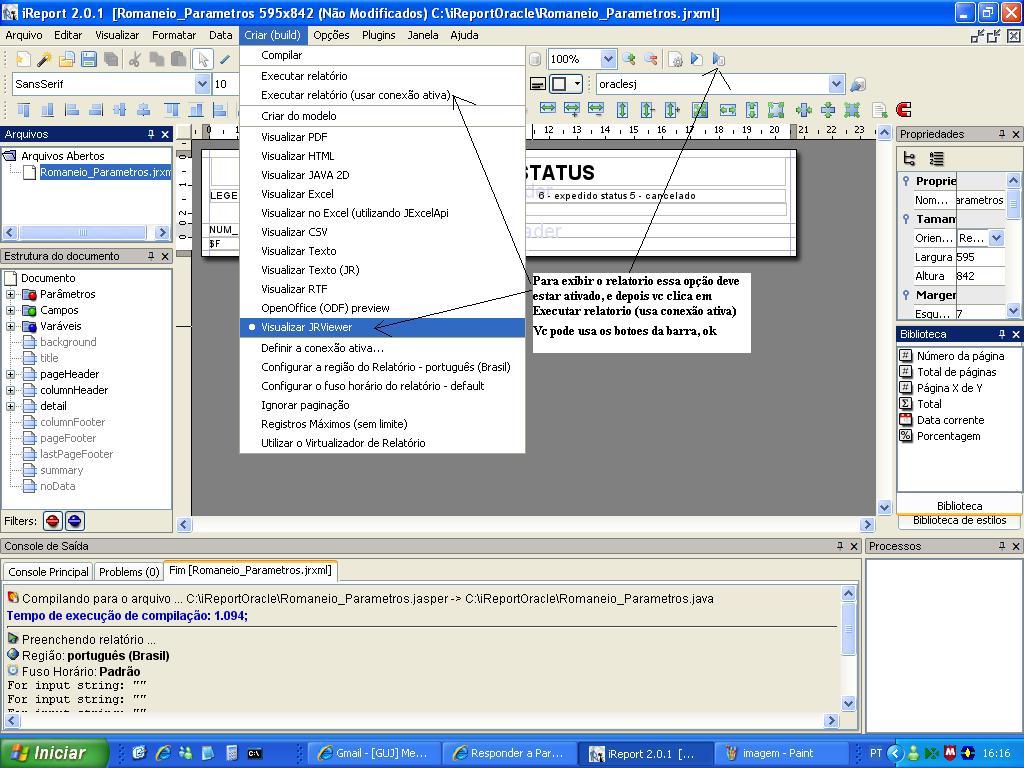Switch to the Console Principal tab
Image resolution: width=1024 pixels, height=768 pixels.
pos(48,572)
